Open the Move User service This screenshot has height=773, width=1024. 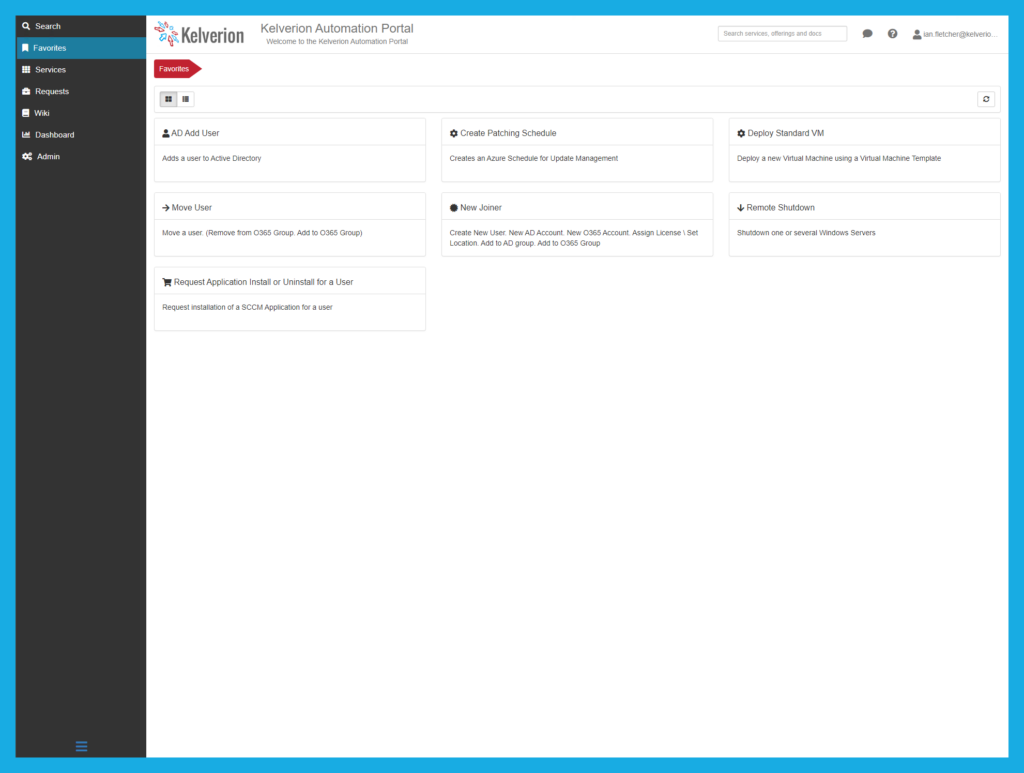(x=191, y=208)
